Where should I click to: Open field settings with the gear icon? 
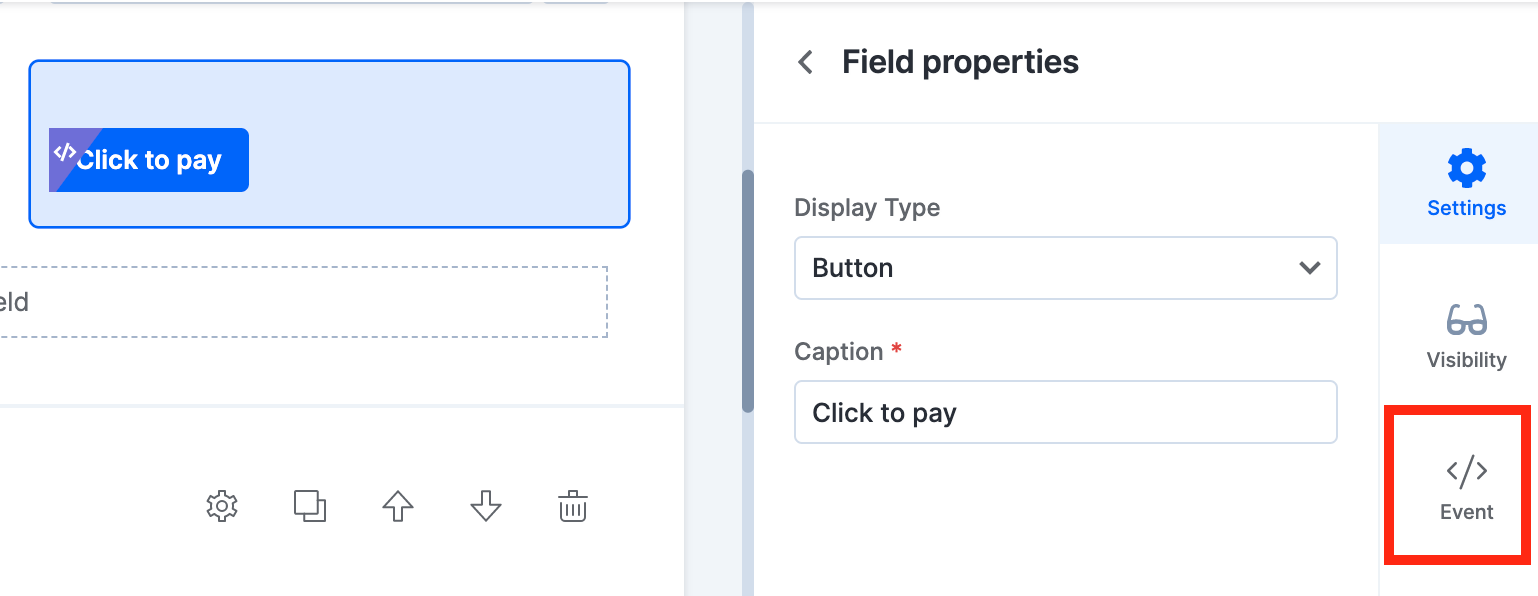(x=222, y=506)
